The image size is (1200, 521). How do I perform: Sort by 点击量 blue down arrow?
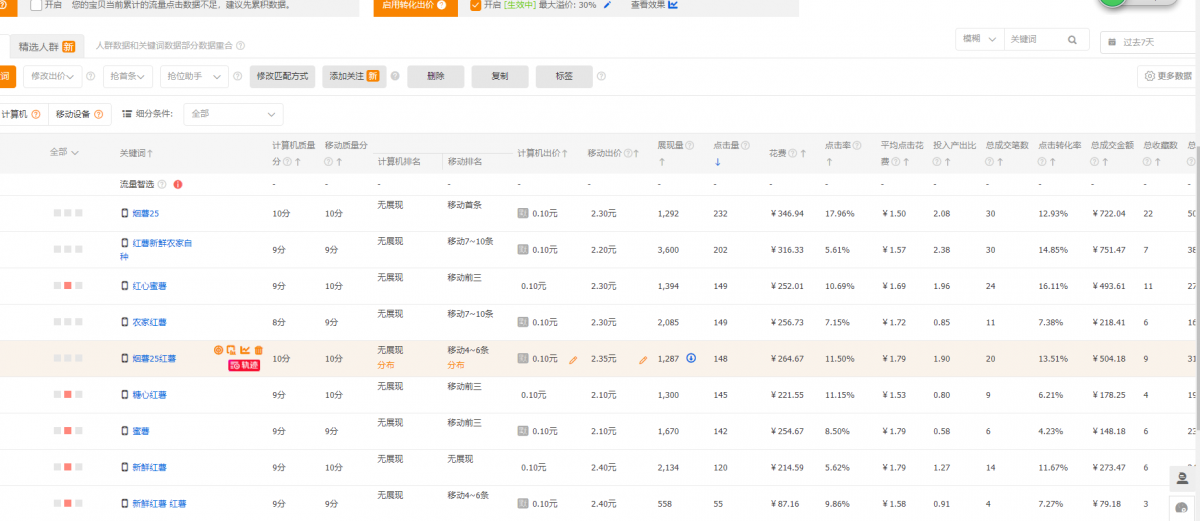point(717,162)
